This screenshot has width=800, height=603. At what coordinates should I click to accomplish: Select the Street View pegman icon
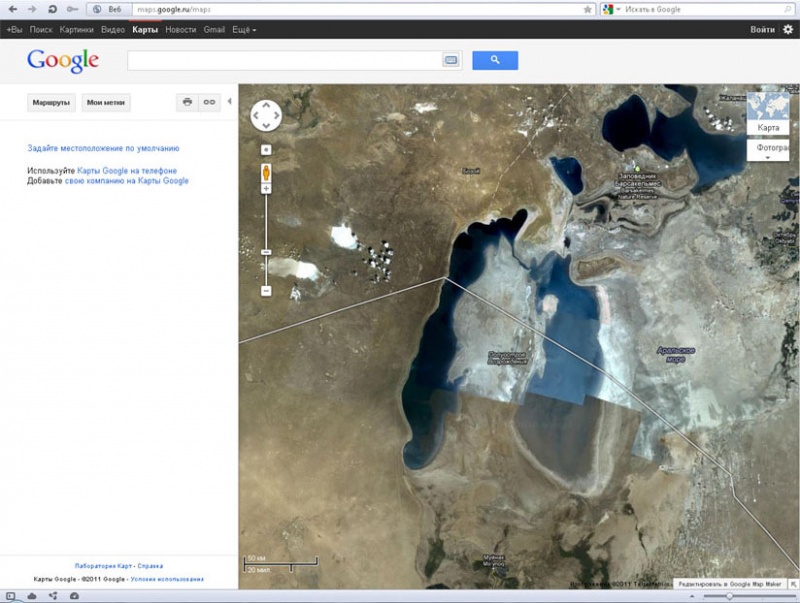266,172
